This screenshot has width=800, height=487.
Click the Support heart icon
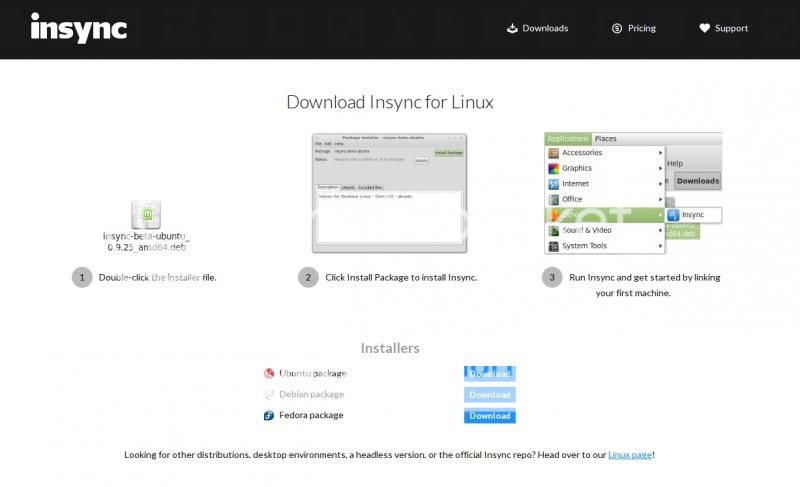[x=704, y=28]
